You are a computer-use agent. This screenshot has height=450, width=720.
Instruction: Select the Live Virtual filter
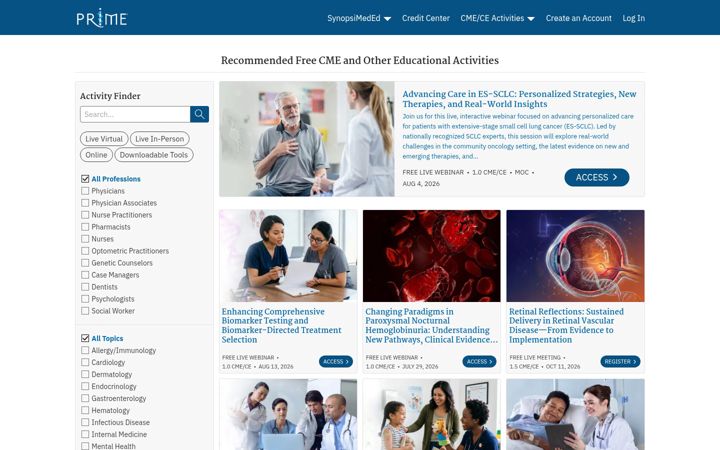(104, 139)
